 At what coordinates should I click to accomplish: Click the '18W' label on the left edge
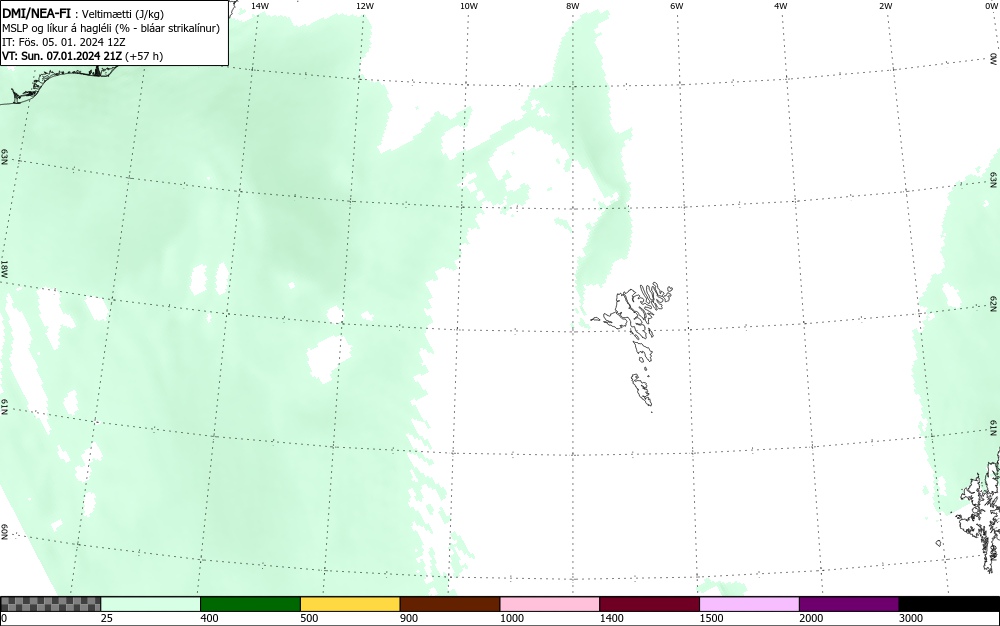[x=4, y=269]
